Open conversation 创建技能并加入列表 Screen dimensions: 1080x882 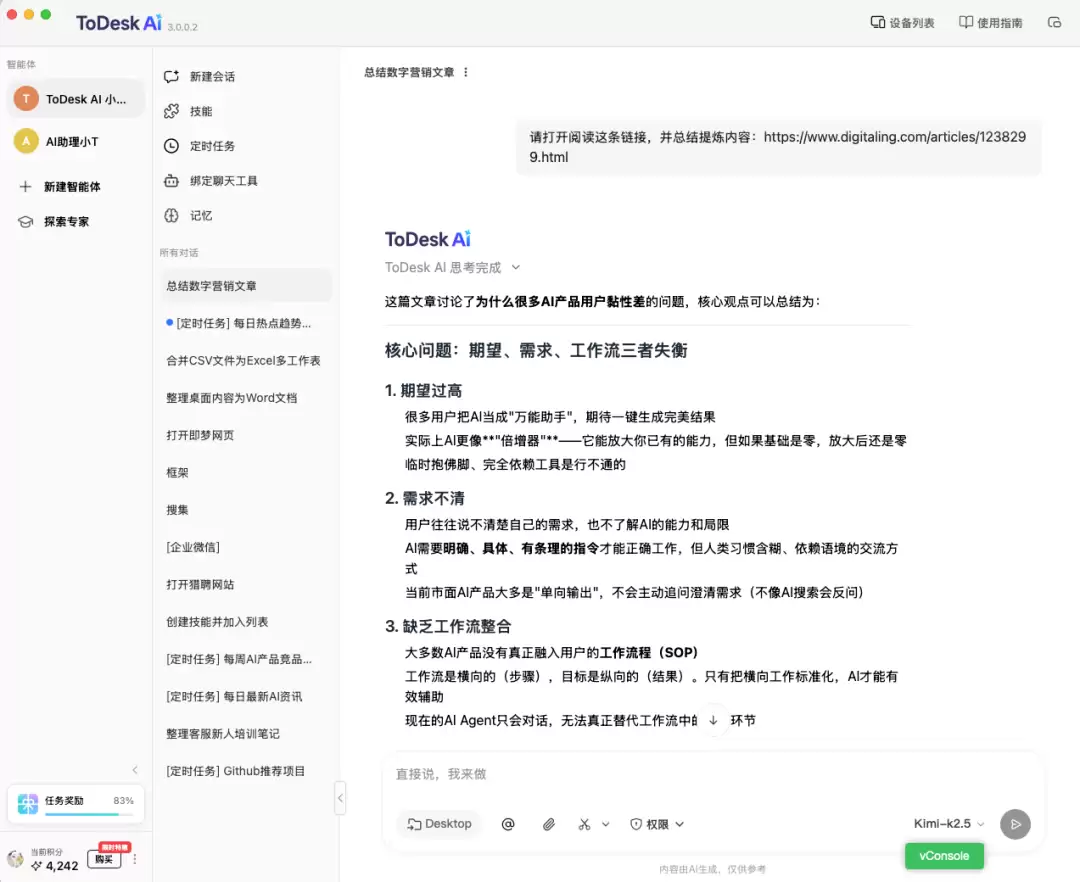(x=247, y=622)
